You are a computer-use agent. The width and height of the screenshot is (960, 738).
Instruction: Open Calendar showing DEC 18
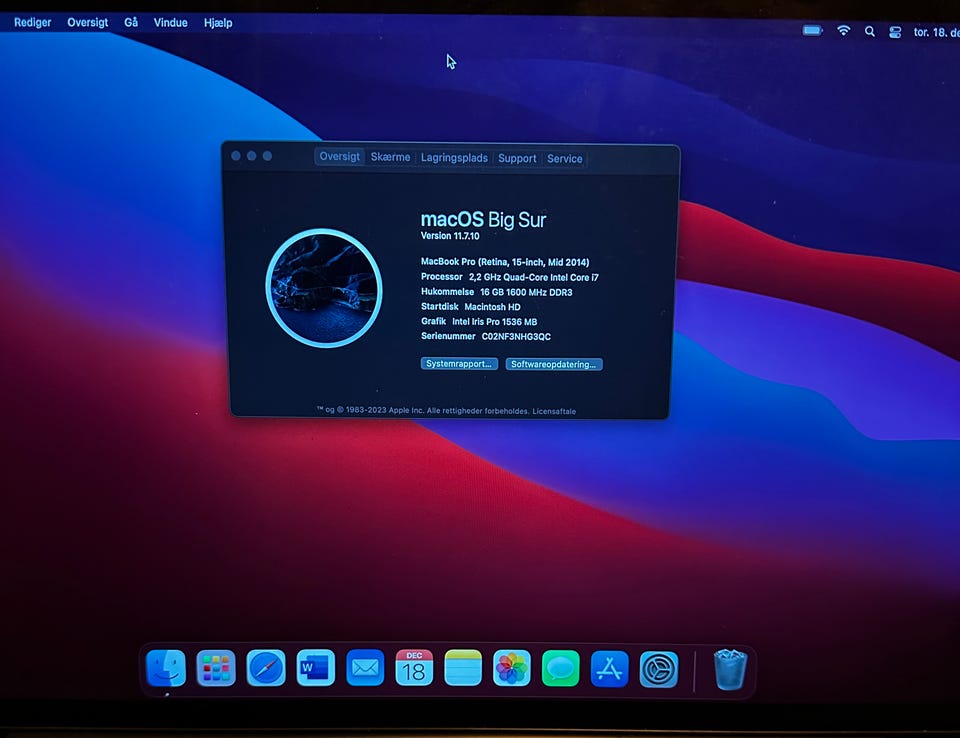[414, 668]
